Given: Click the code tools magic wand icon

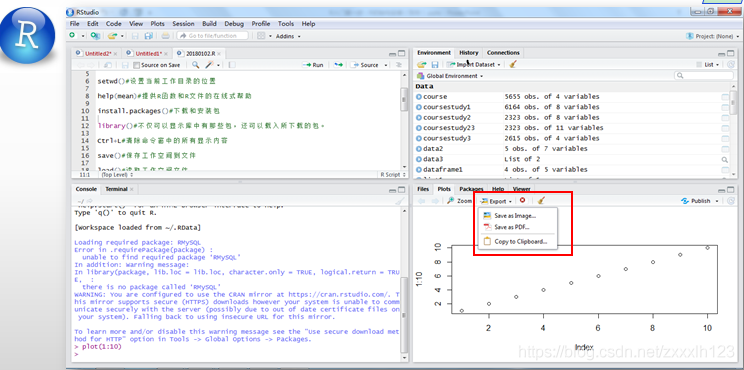Looking at the screenshot, I should 209,65.
